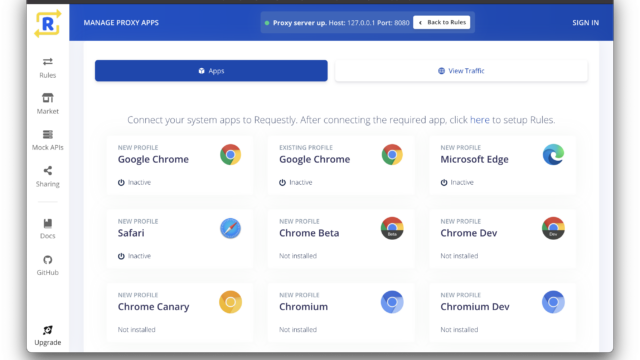The width and height of the screenshot is (640, 360).
Task: Select the Apps tab
Action: coord(211,71)
